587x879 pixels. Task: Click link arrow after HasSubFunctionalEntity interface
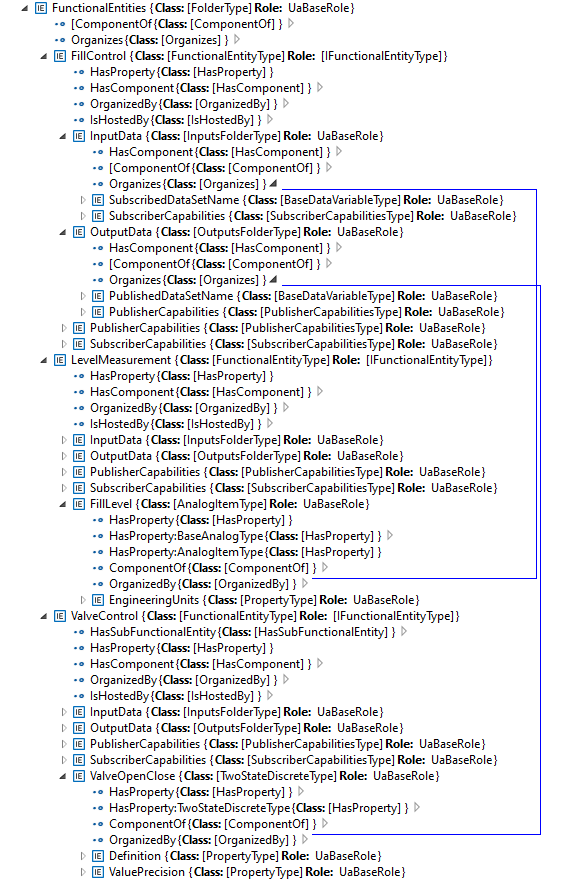click(404, 631)
